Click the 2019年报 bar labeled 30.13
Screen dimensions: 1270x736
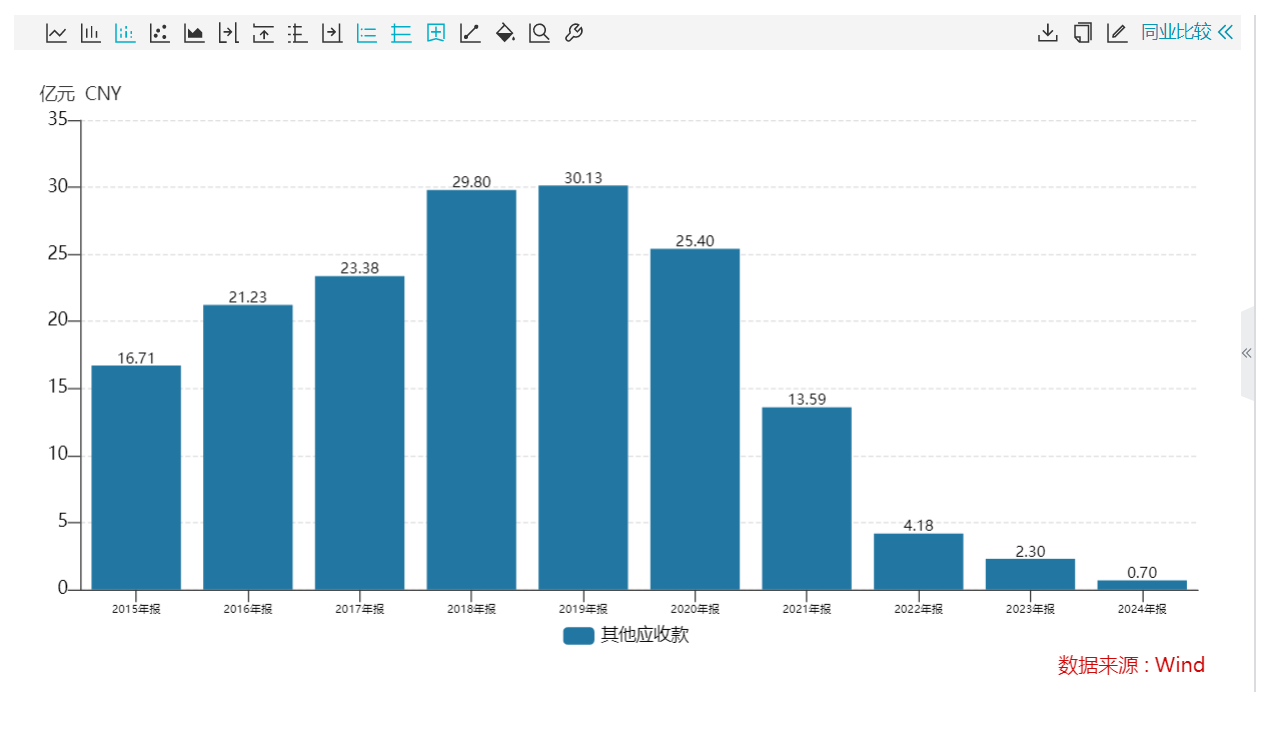click(583, 388)
